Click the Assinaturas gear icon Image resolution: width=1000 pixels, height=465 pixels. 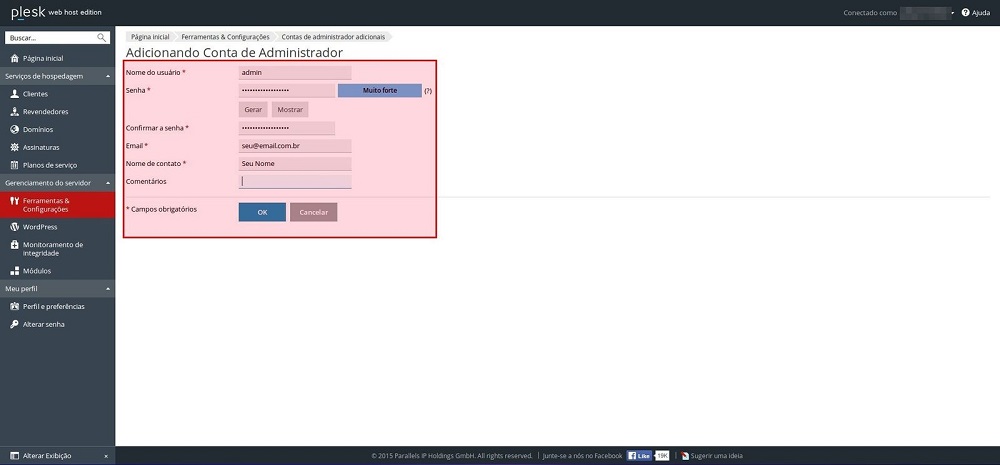(14, 147)
